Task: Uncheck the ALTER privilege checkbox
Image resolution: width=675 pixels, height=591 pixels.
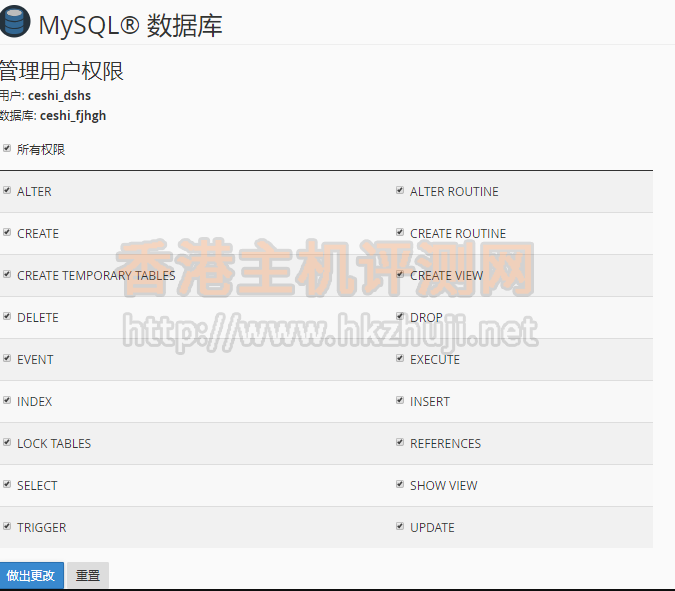Action: click(x=7, y=190)
